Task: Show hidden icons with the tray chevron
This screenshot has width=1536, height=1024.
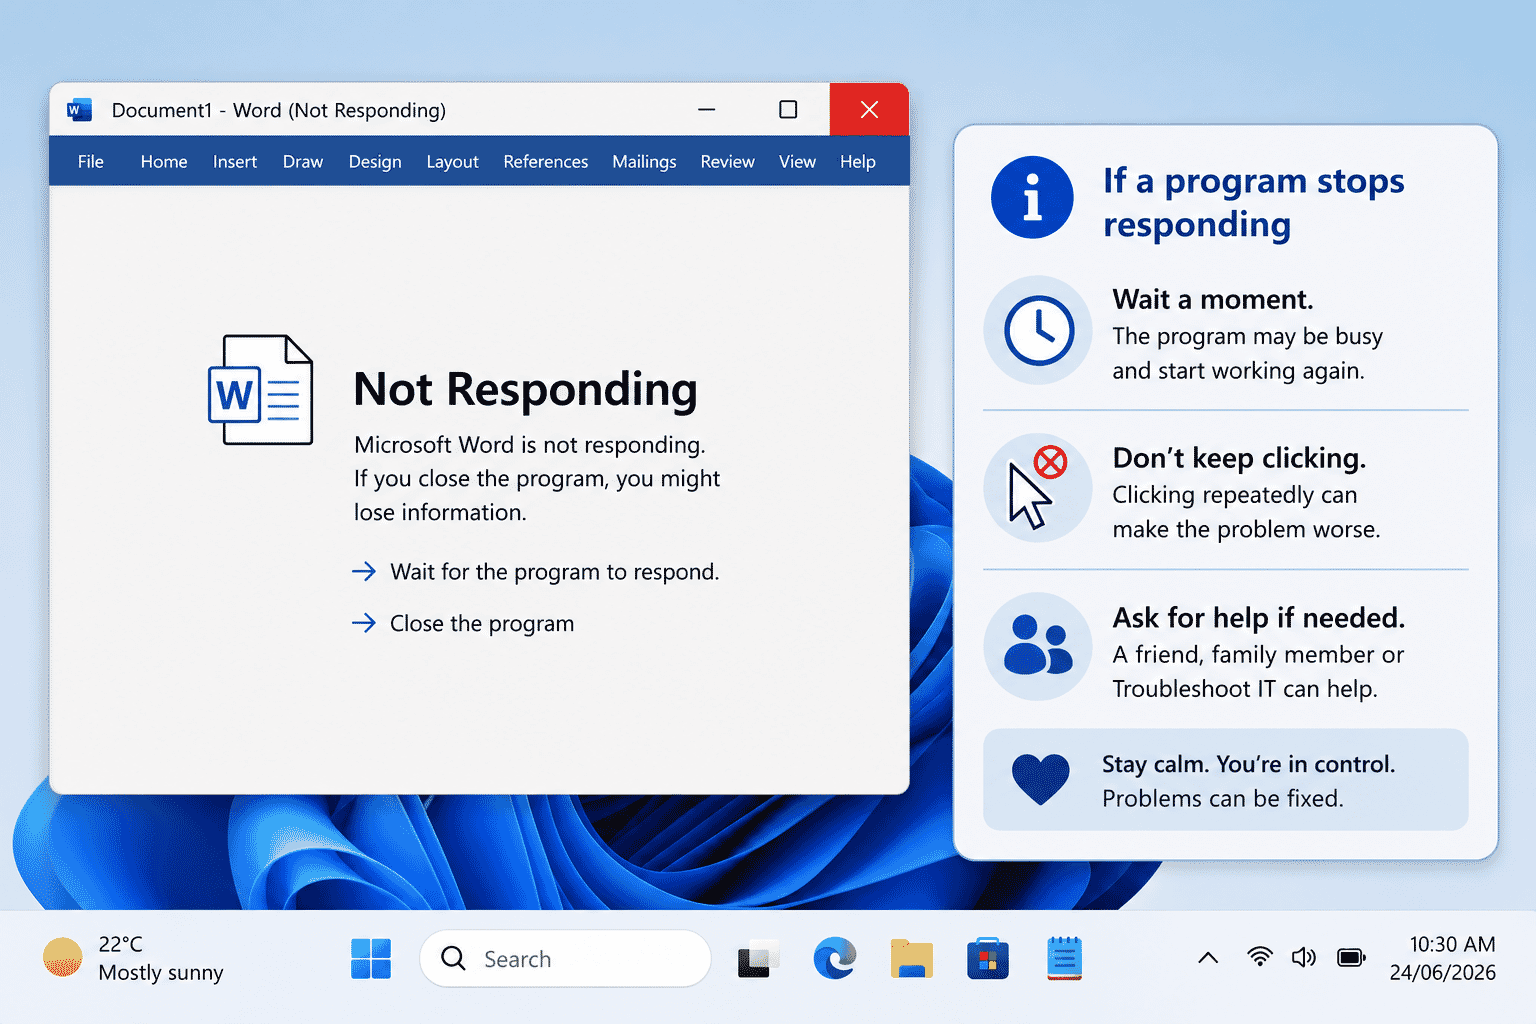Action: coord(1208,958)
